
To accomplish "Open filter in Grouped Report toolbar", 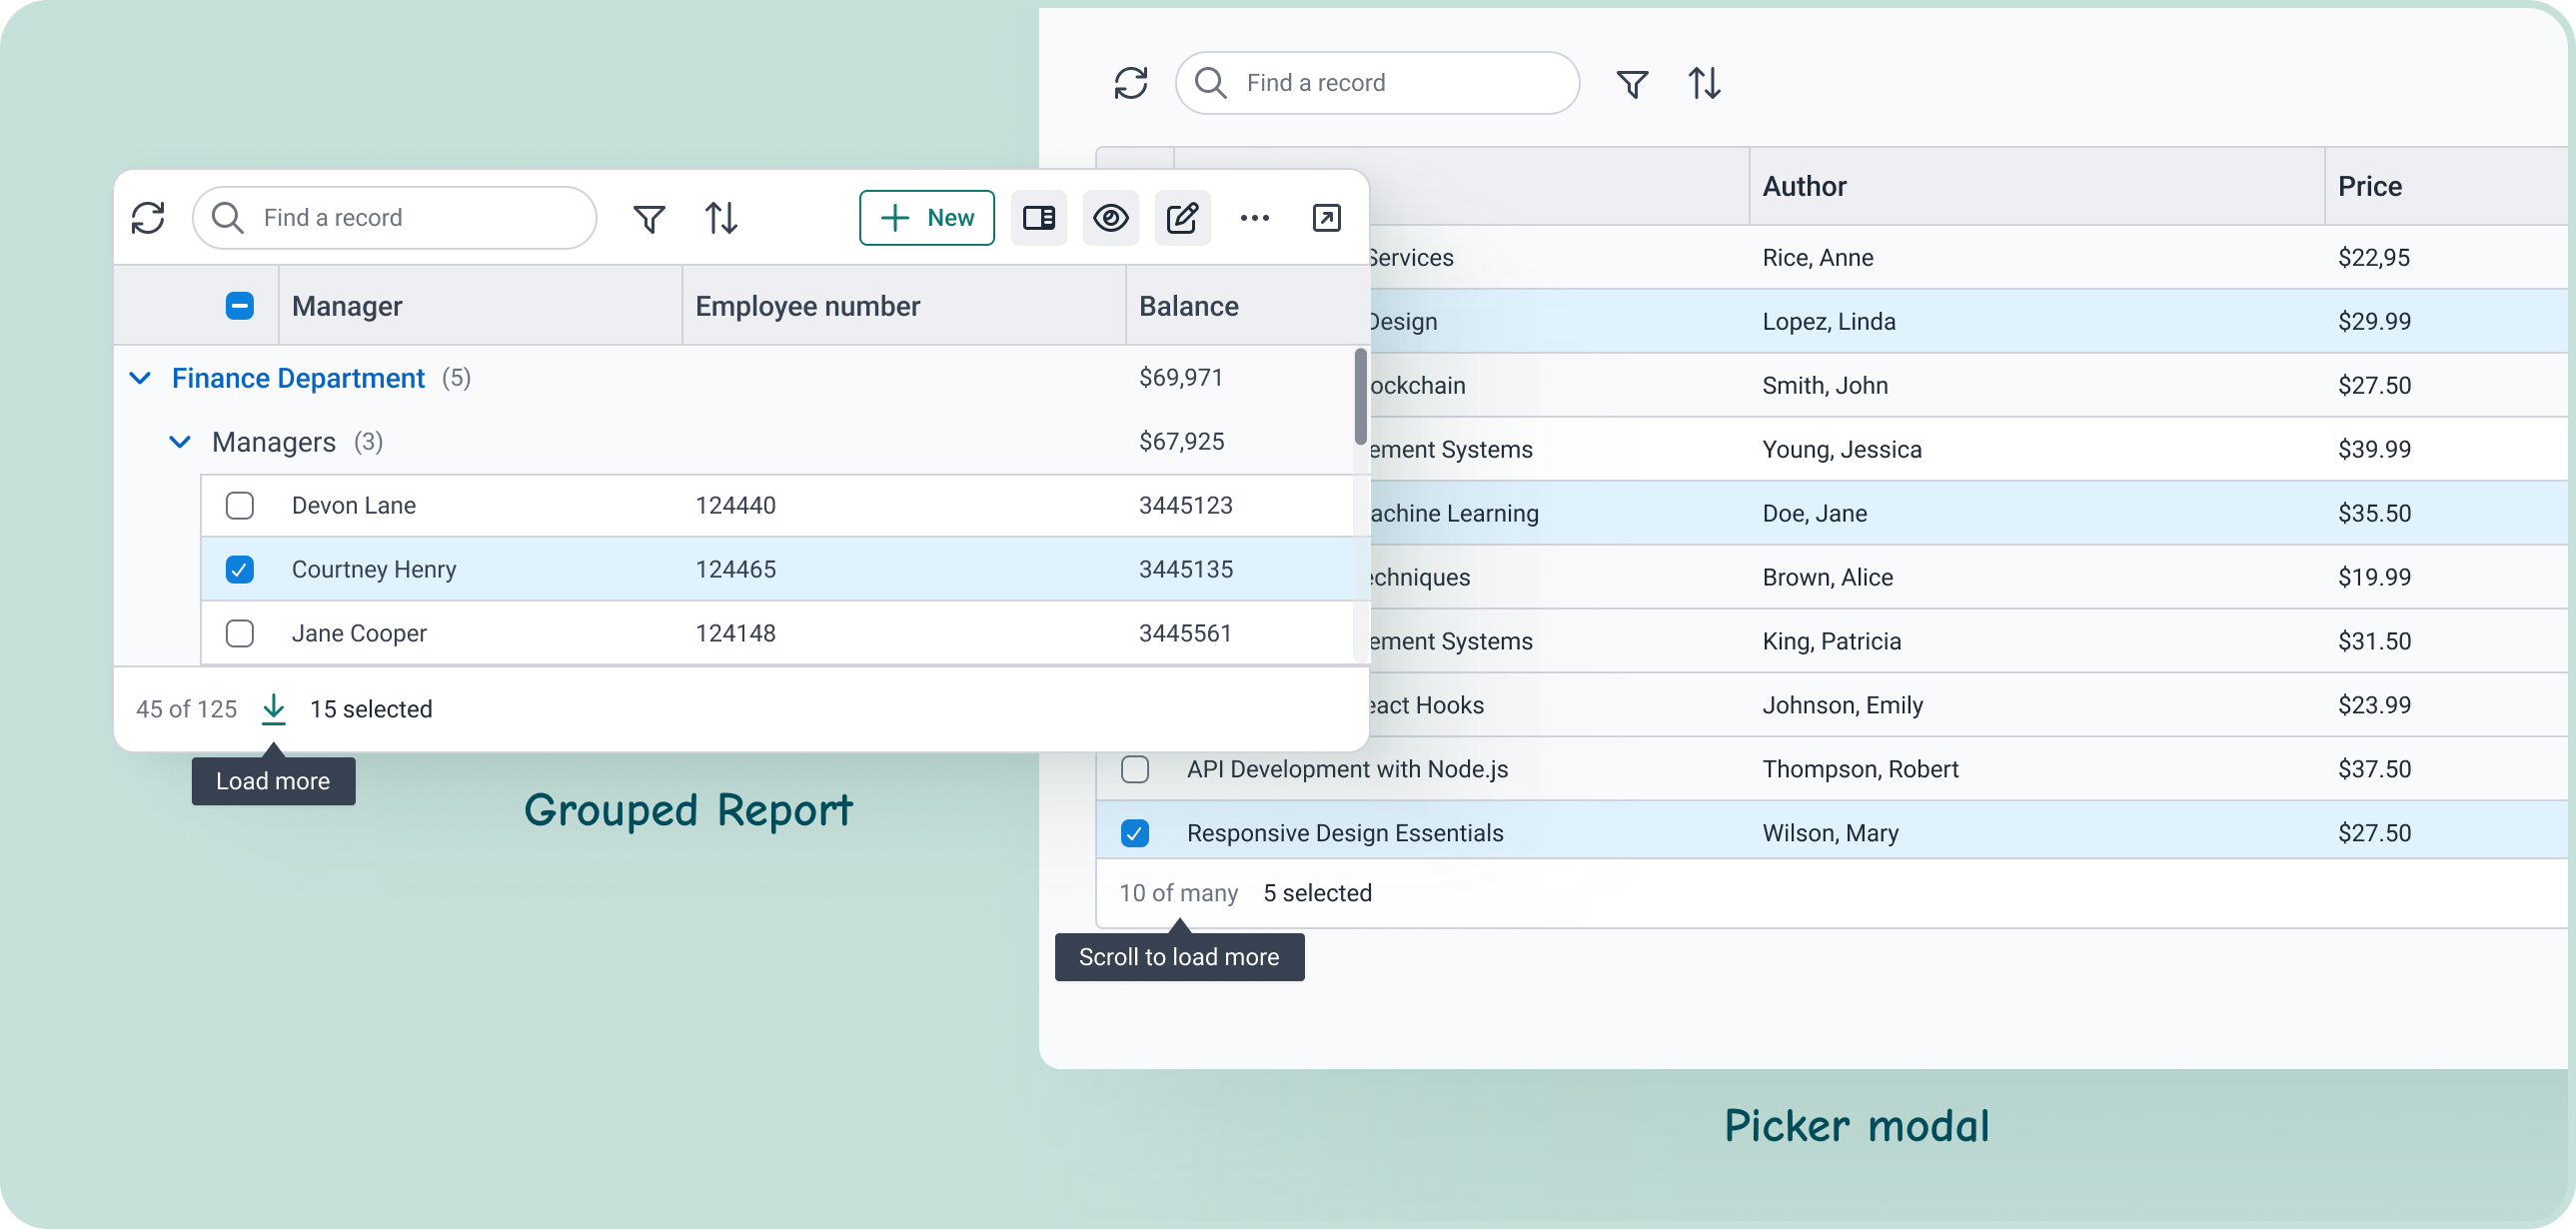I will click(649, 218).
